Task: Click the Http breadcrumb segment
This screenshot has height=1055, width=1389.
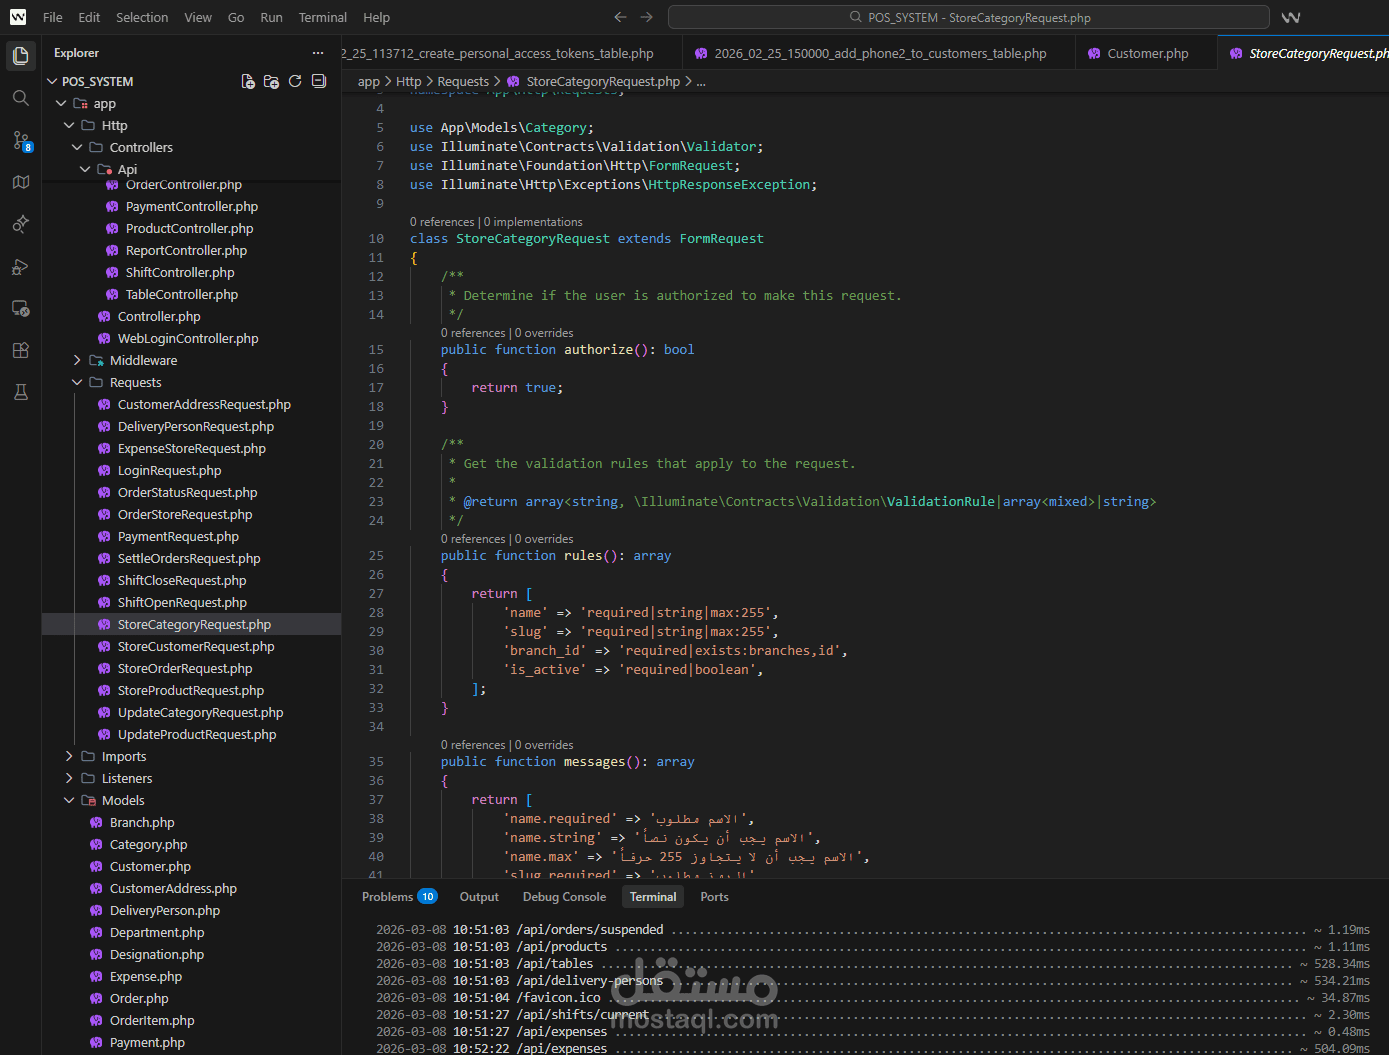Action: tap(408, 82)
